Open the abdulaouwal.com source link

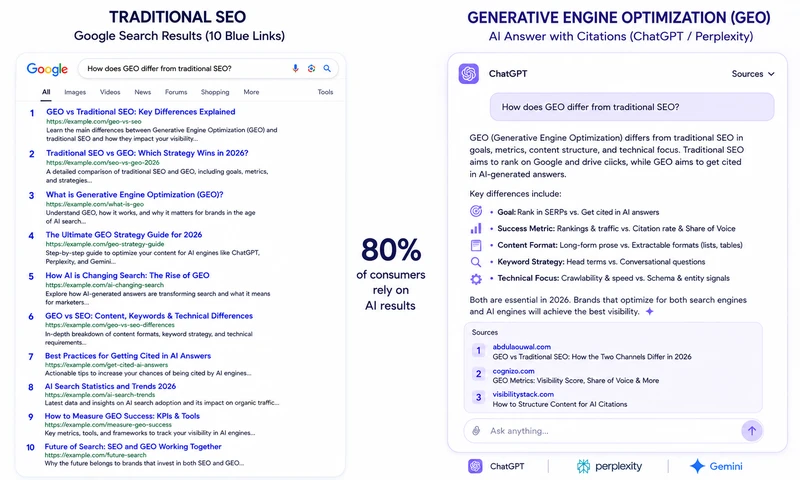[x=521, y=347]
